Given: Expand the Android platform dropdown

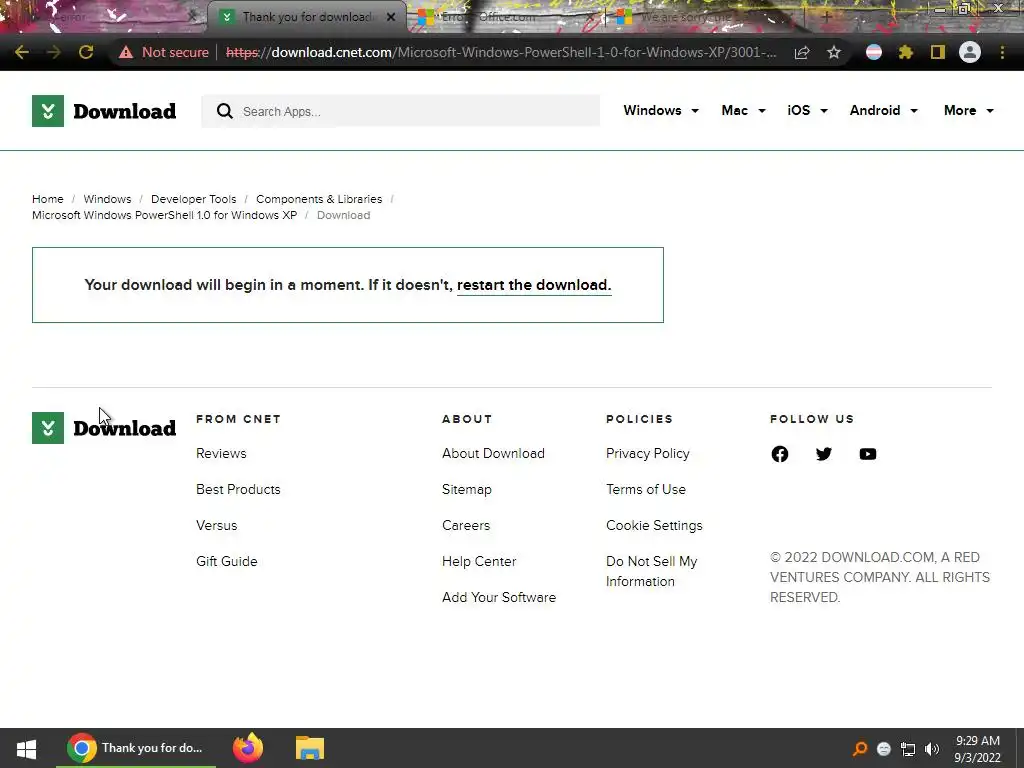Looking at the screenshot, I should point(884,110).
